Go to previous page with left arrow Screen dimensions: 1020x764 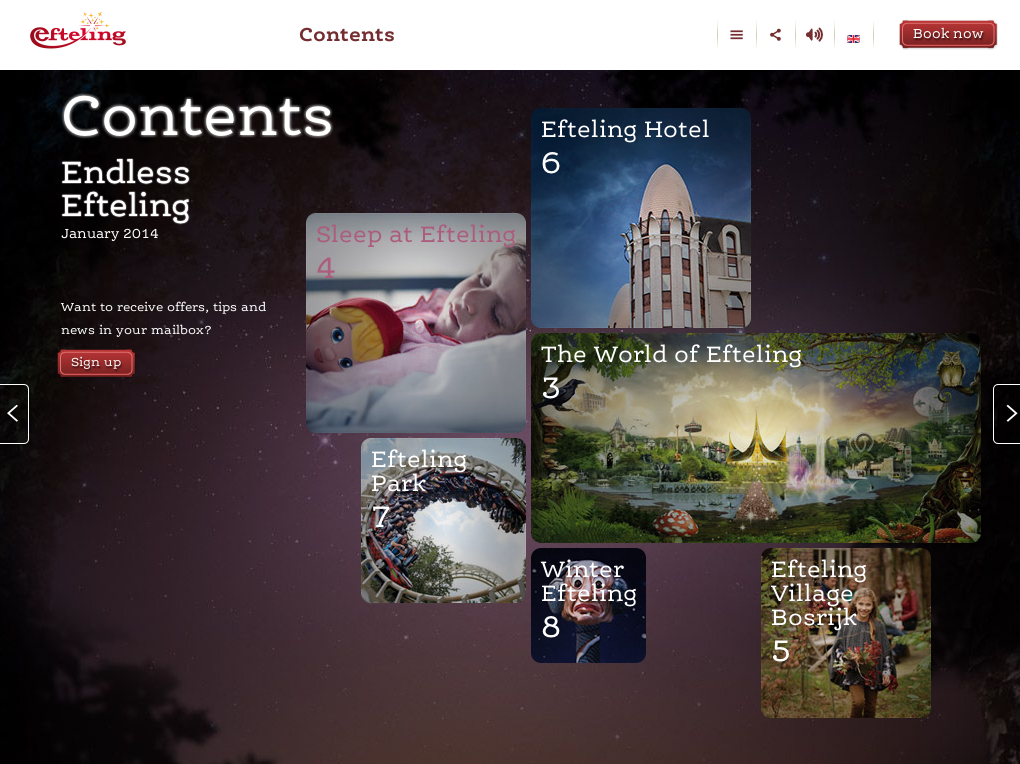13,413
